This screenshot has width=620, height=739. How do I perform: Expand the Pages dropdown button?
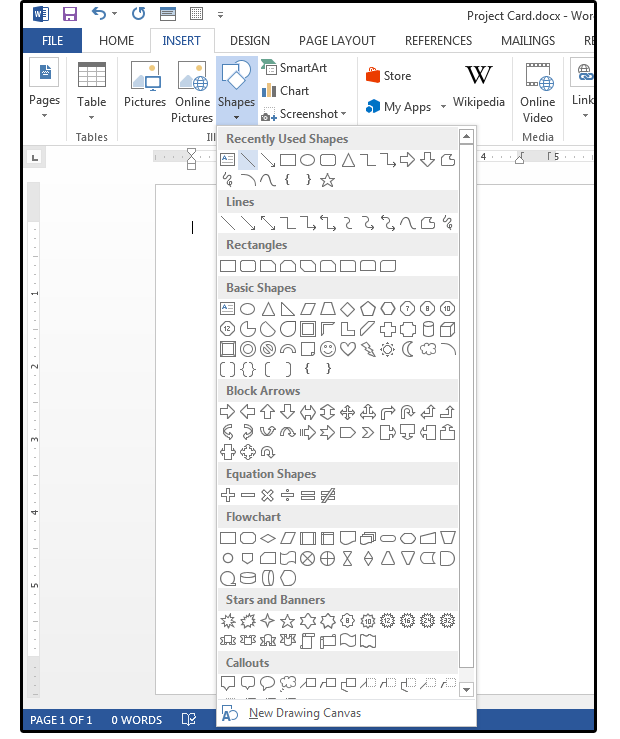pos(44,88)
